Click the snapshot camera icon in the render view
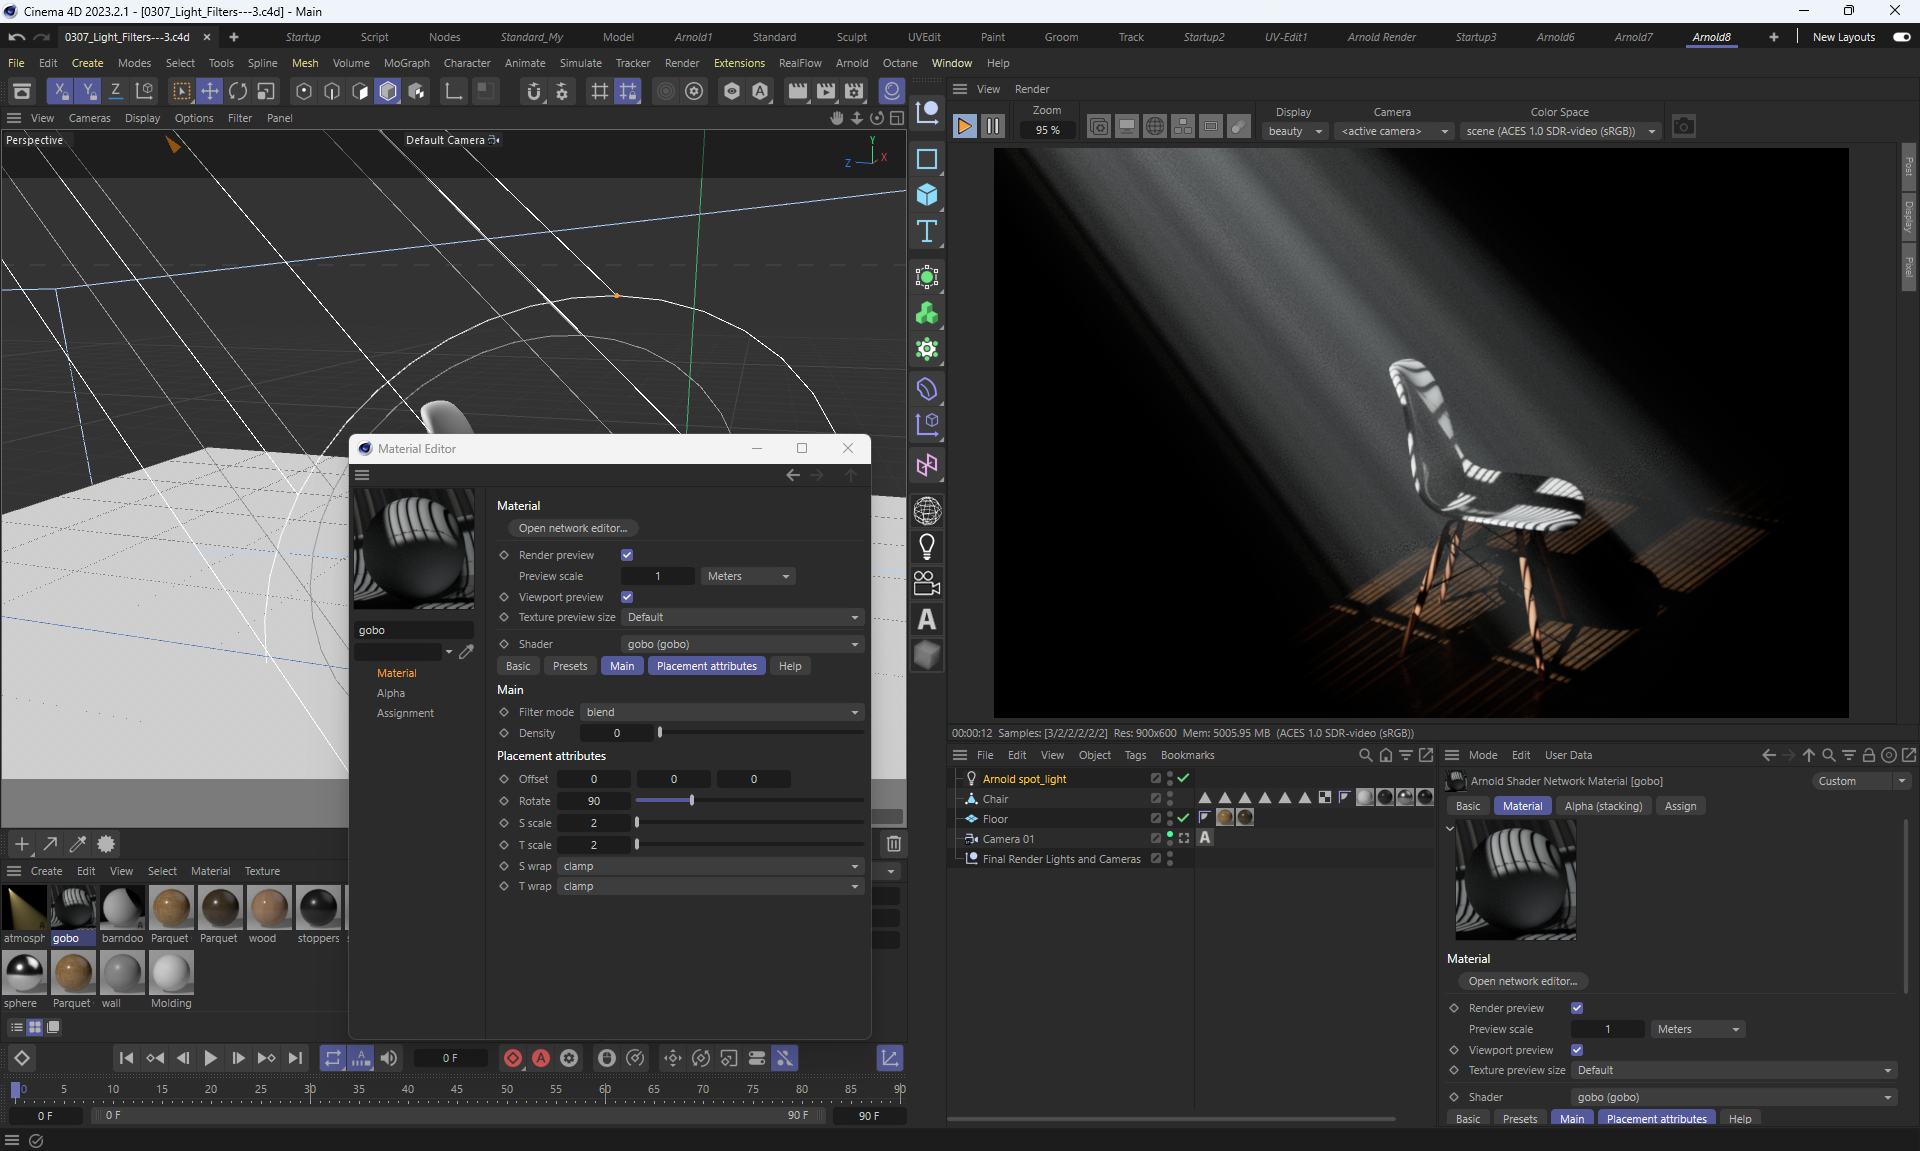Screen dimensions: 1920x1151 pyautogui.click(x=1684, y=127)
